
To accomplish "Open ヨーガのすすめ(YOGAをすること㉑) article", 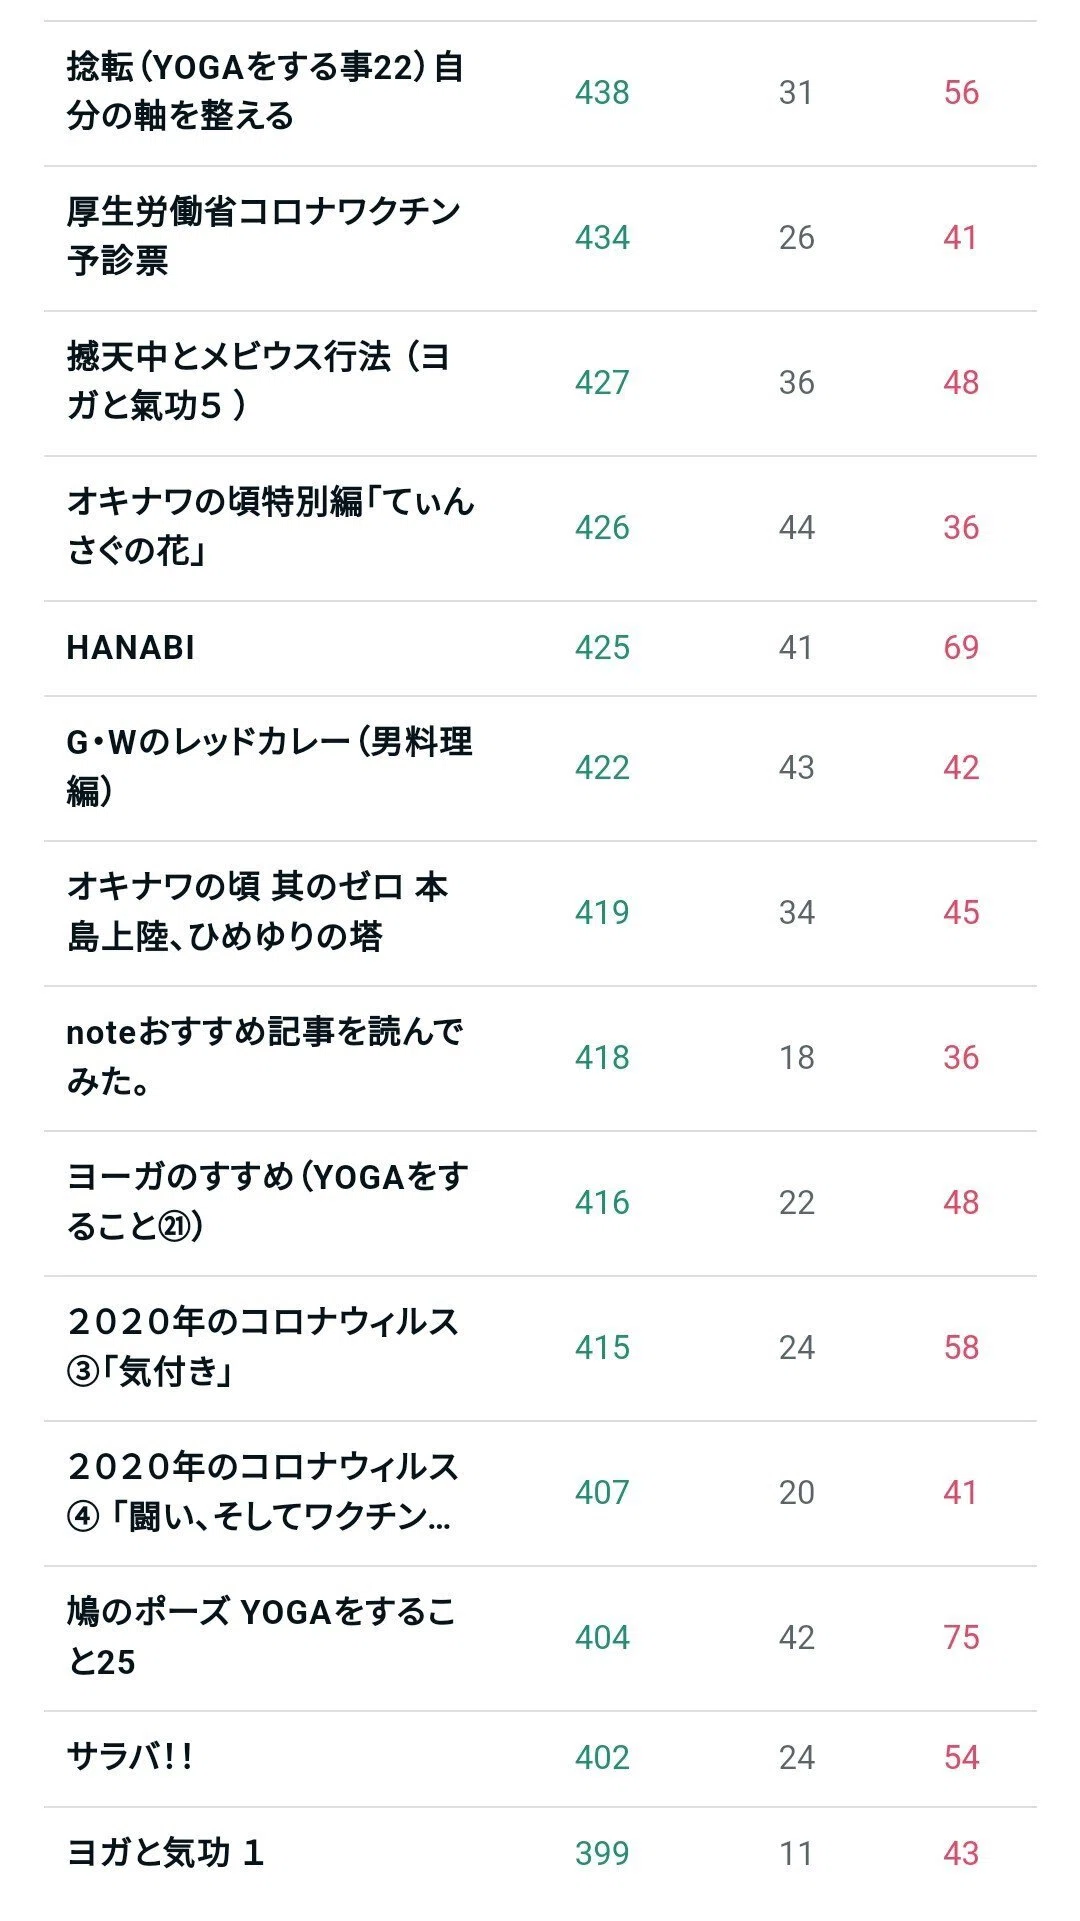I will pyautogui.click(x=267, y=1202).
